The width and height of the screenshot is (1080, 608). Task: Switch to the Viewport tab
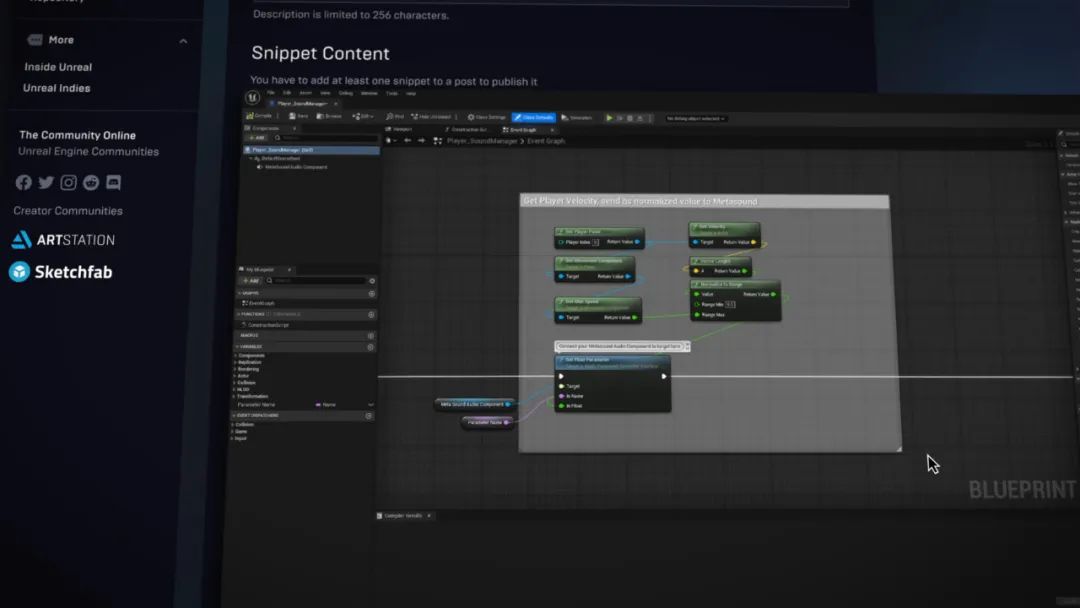coord(402,129)
